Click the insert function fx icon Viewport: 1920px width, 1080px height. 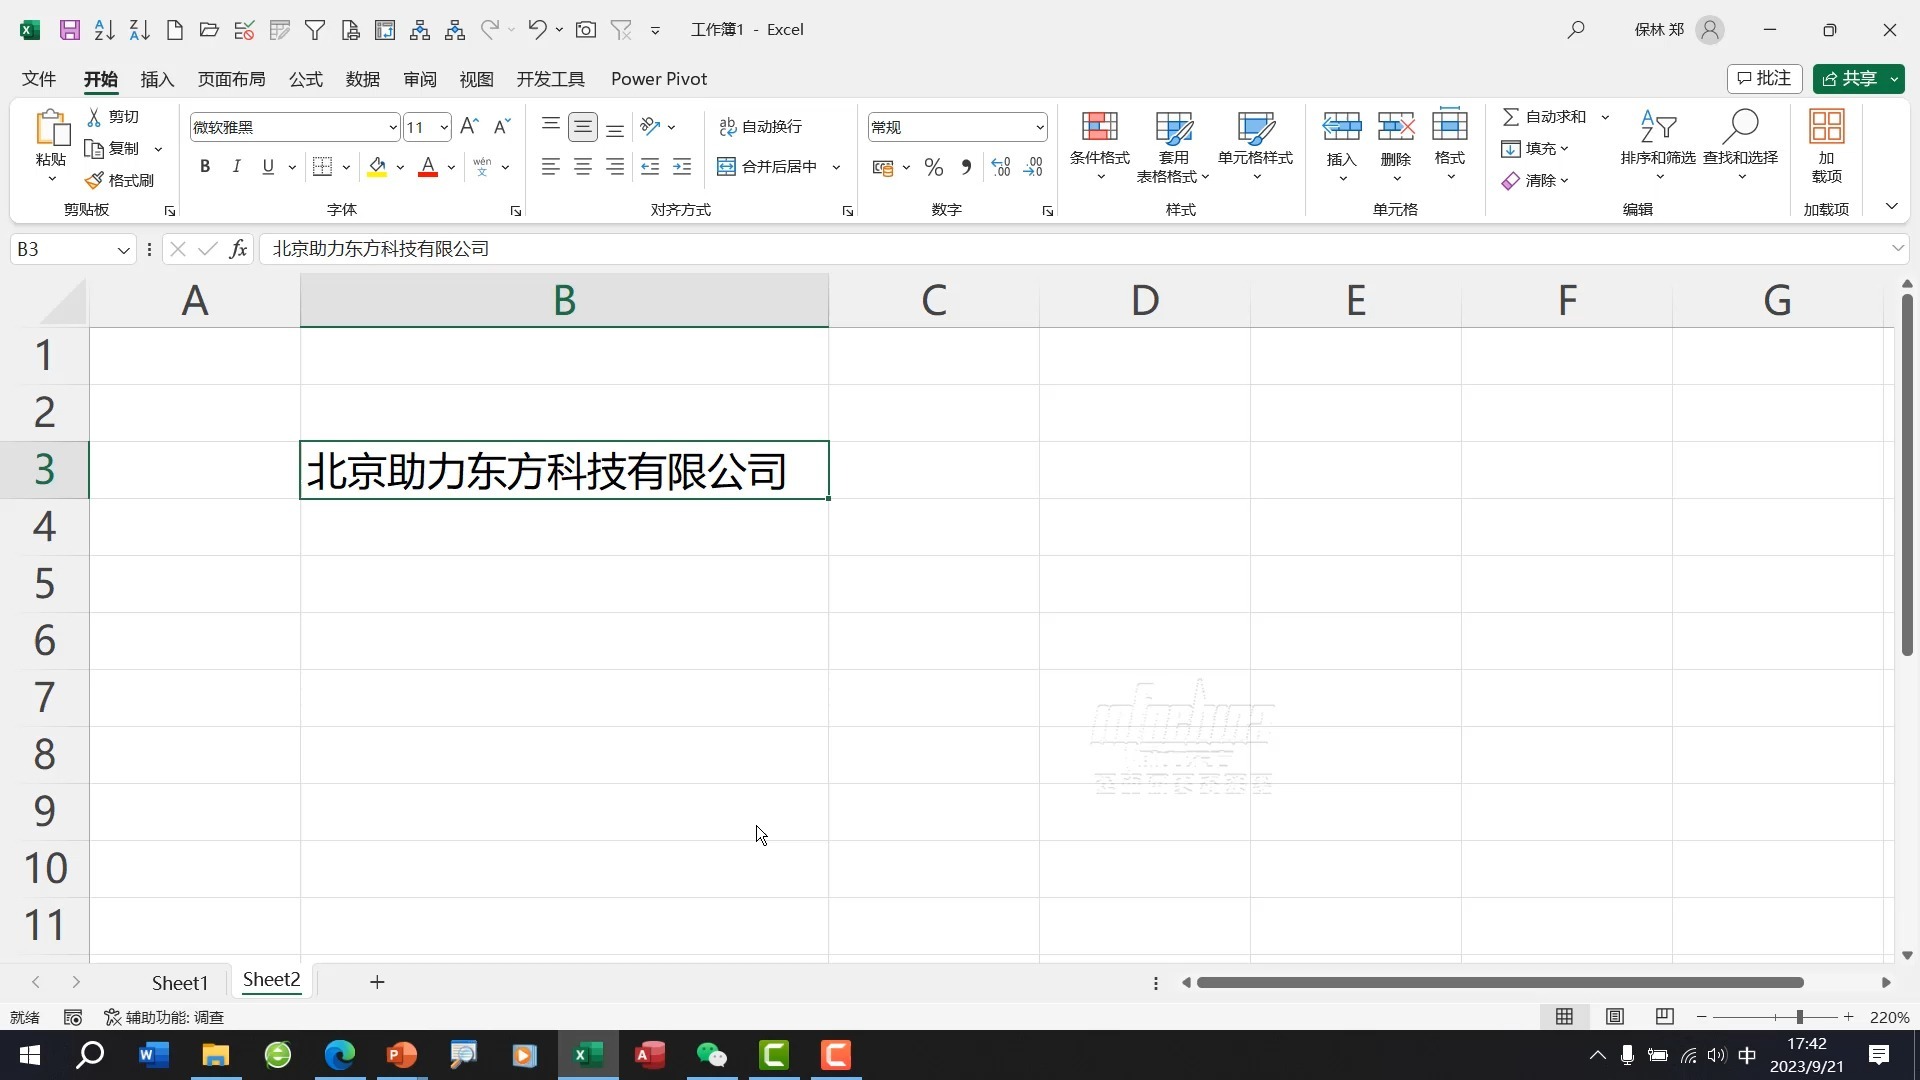click(x=238, y=249)
